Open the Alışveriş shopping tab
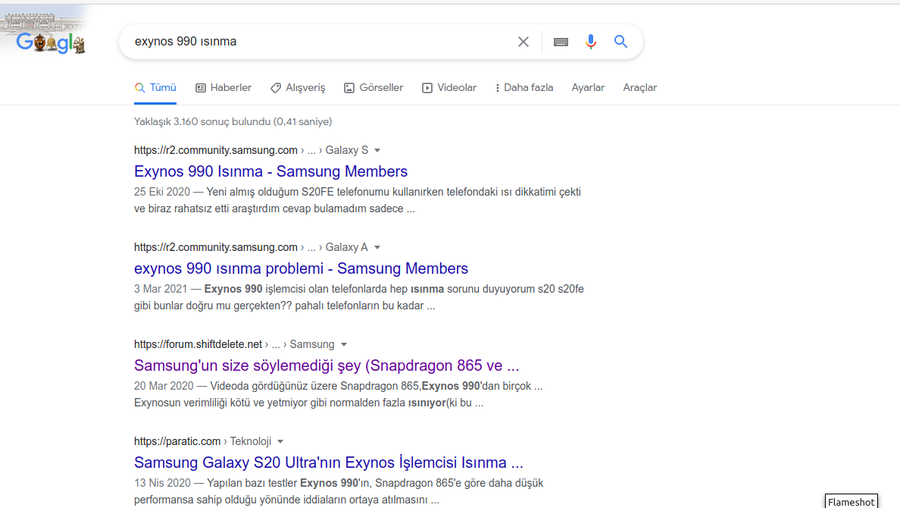 click(x=298, y=88)
